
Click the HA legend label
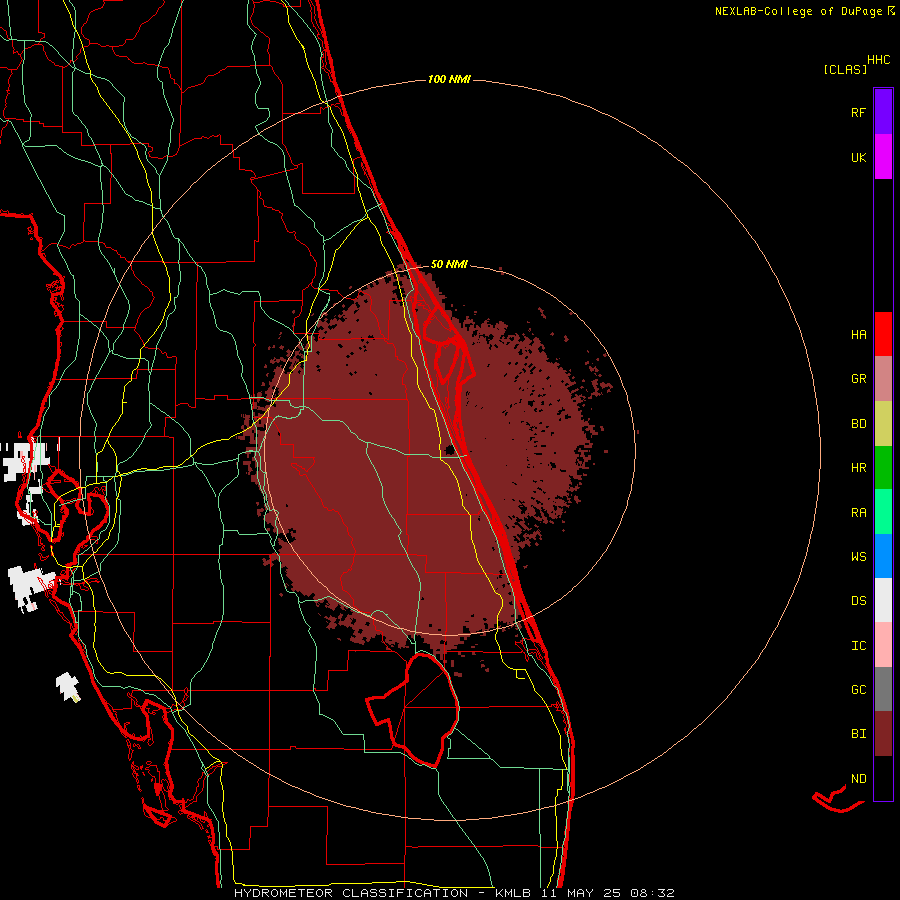(858, 335)
